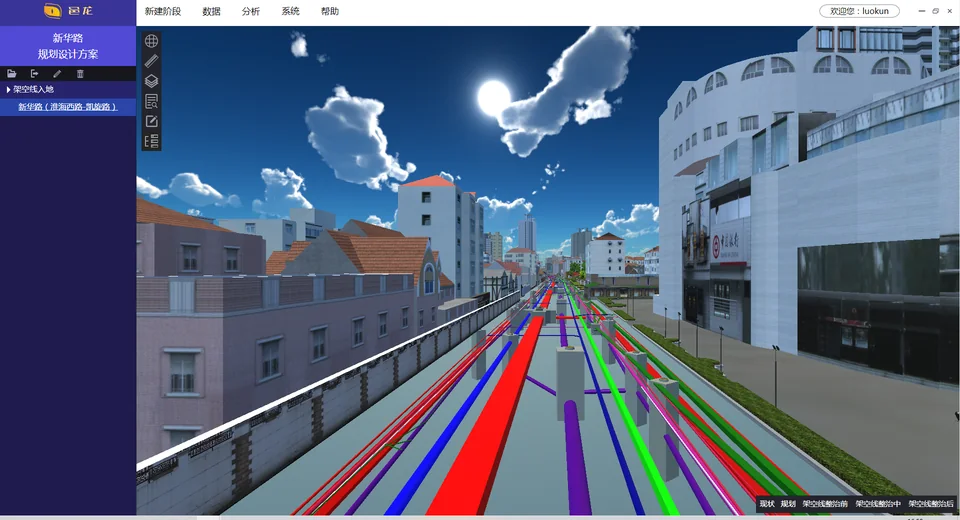Click the query search document icon
Image resolution: width=960 pixels, height=520 pixels.
tap(151, 101)
